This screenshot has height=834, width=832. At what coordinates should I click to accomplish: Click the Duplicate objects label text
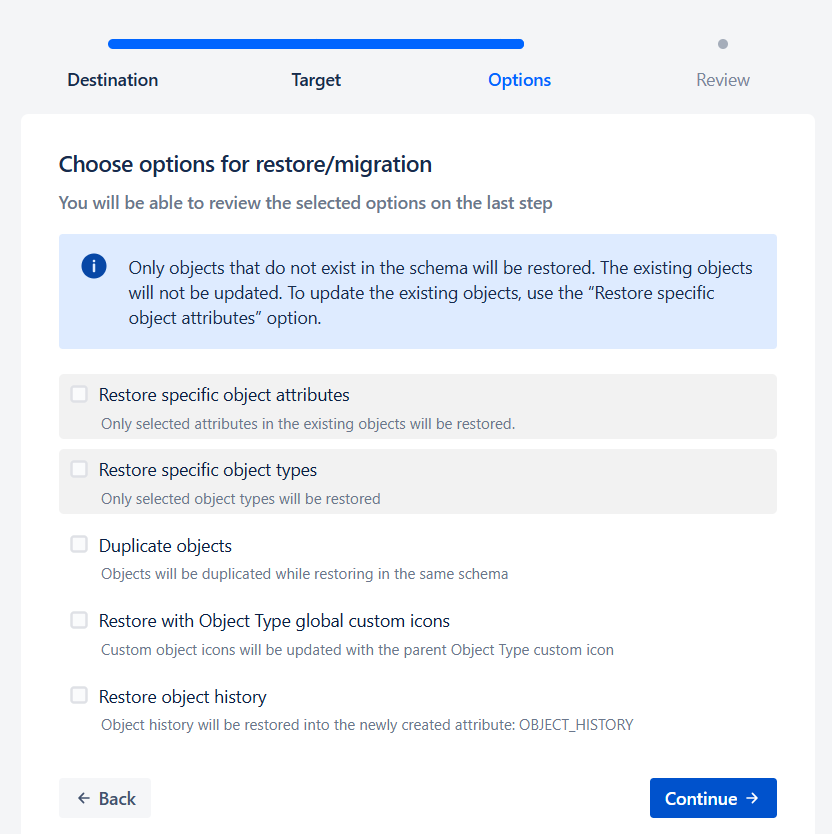(165, 546)
